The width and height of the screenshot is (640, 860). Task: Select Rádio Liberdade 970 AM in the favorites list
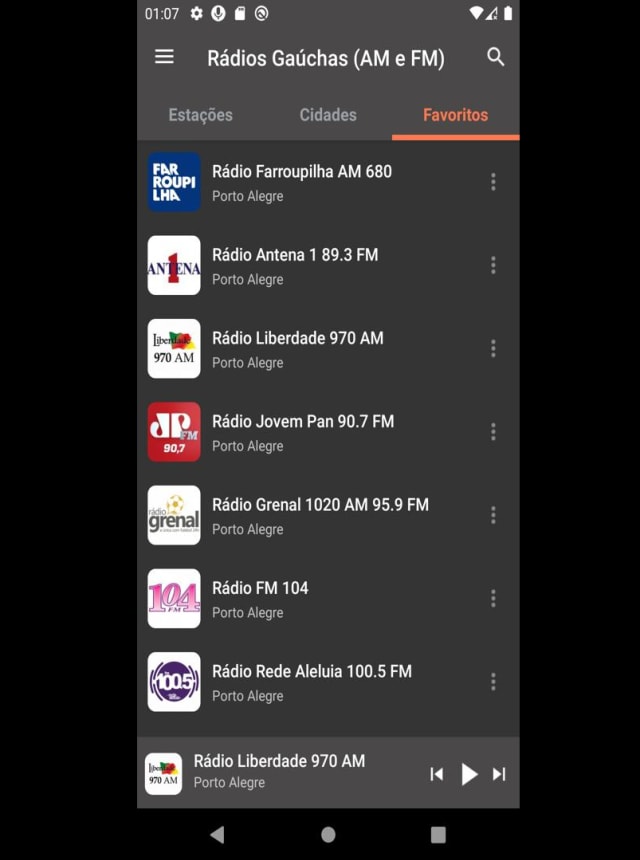coord(328,349)
